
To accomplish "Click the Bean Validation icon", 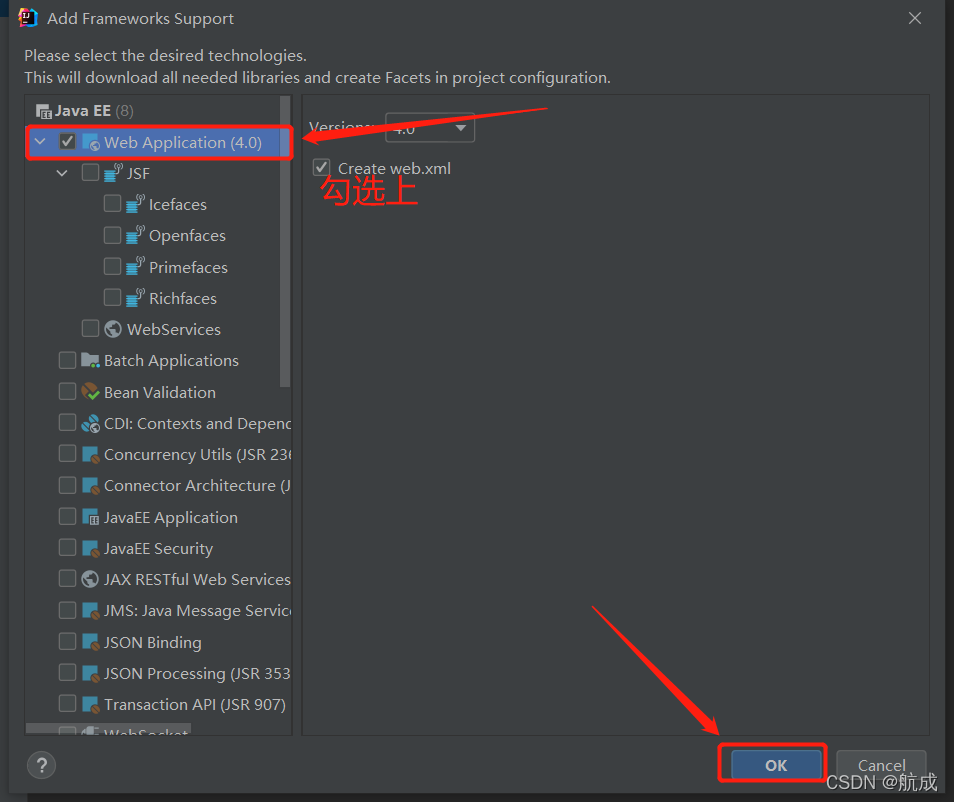I will [x=91, y=391].
